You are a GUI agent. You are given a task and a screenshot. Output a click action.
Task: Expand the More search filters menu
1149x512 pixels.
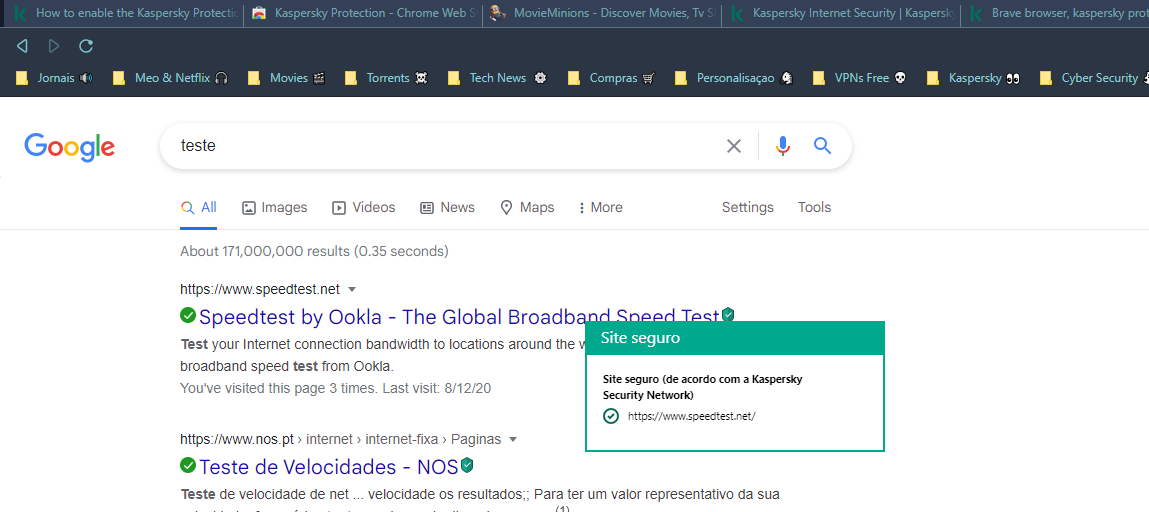pos(600,207)
